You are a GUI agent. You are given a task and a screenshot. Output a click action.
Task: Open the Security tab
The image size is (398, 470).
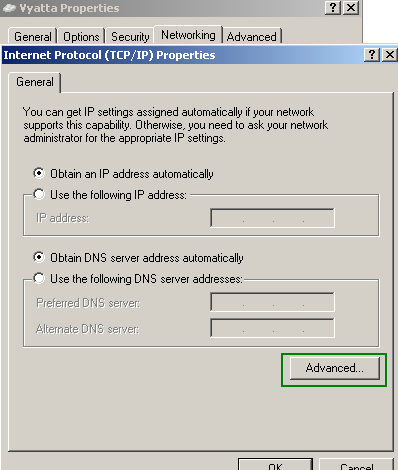tap(130, 36)
